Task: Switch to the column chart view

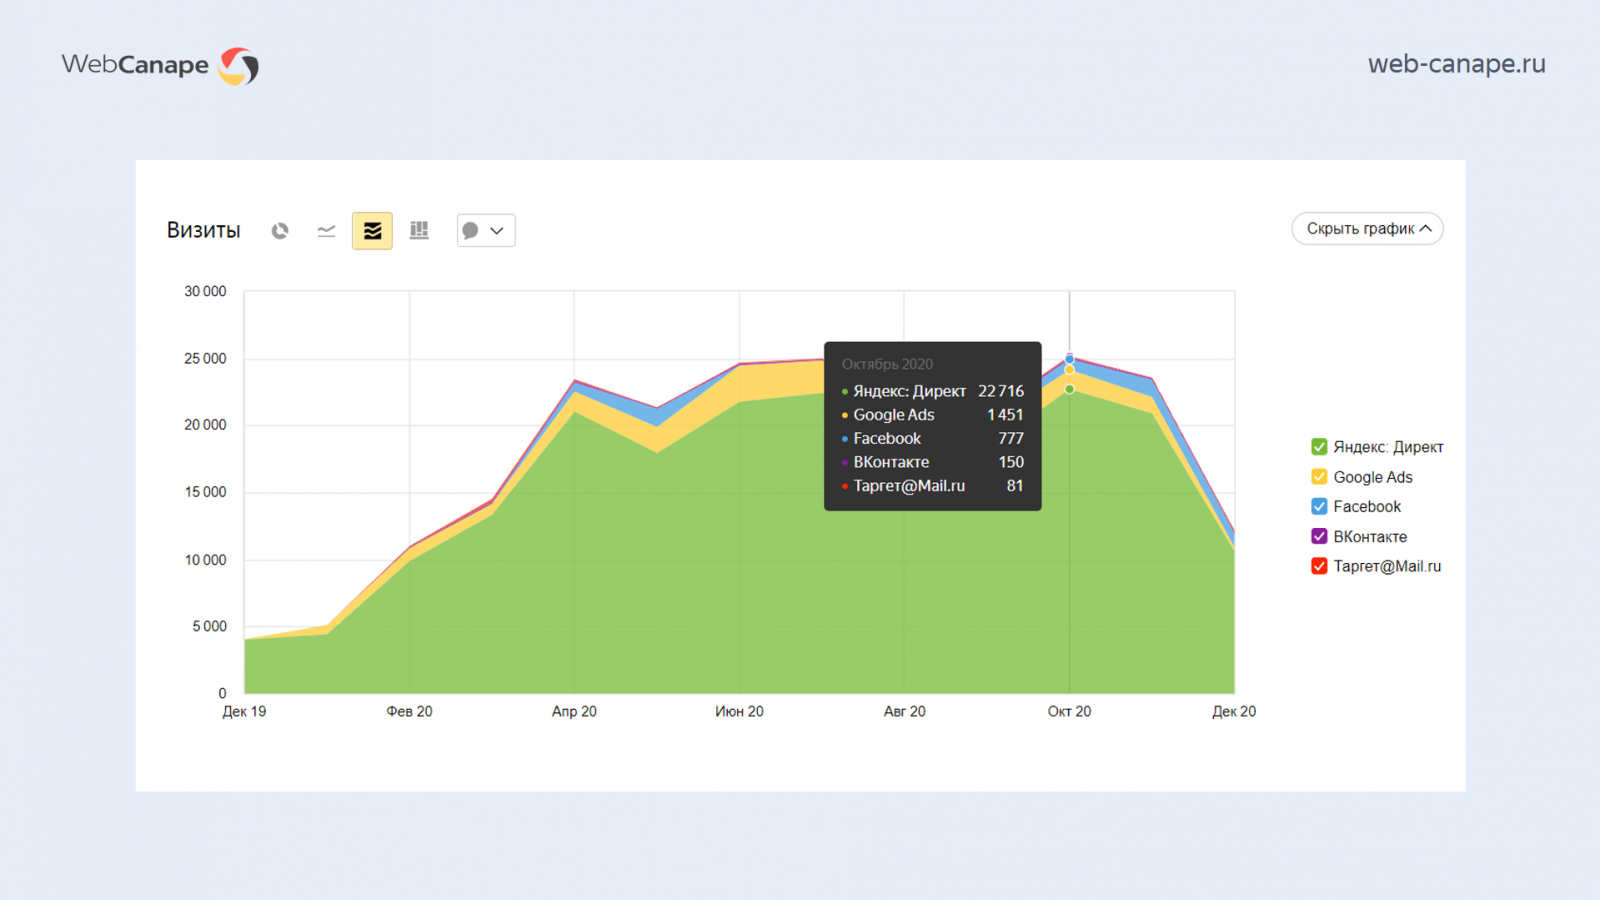Action: 419,231
